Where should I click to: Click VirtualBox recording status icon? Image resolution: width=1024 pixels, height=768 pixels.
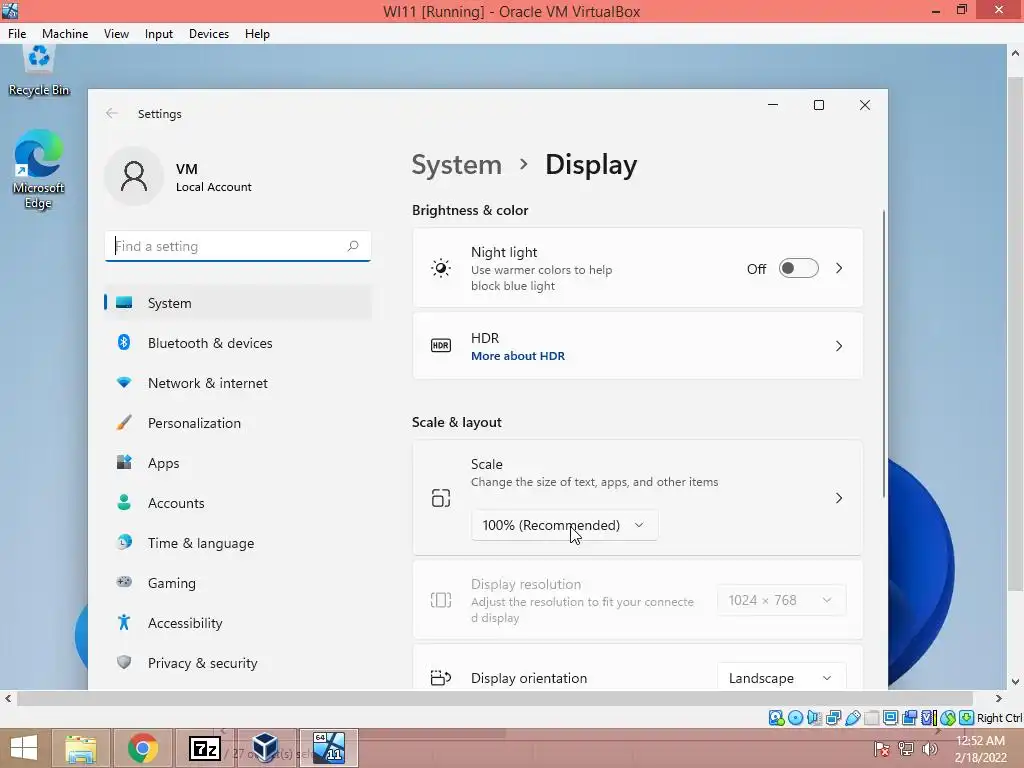click(909, 718)
